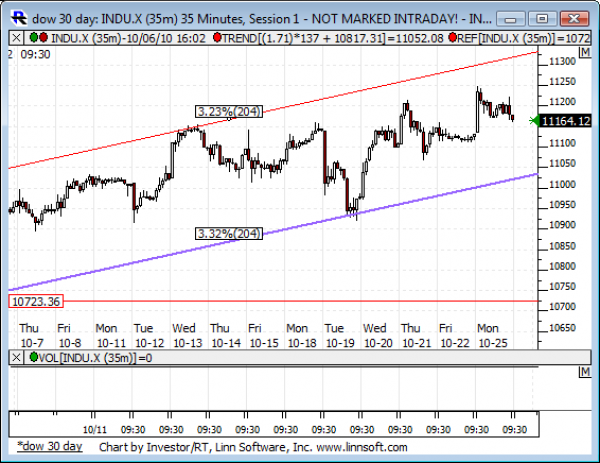Click the green last-price arrow marker
Image resolution: width=600 pixels, height=463 pixels.
pyautogui.click(x=534, y=121)
